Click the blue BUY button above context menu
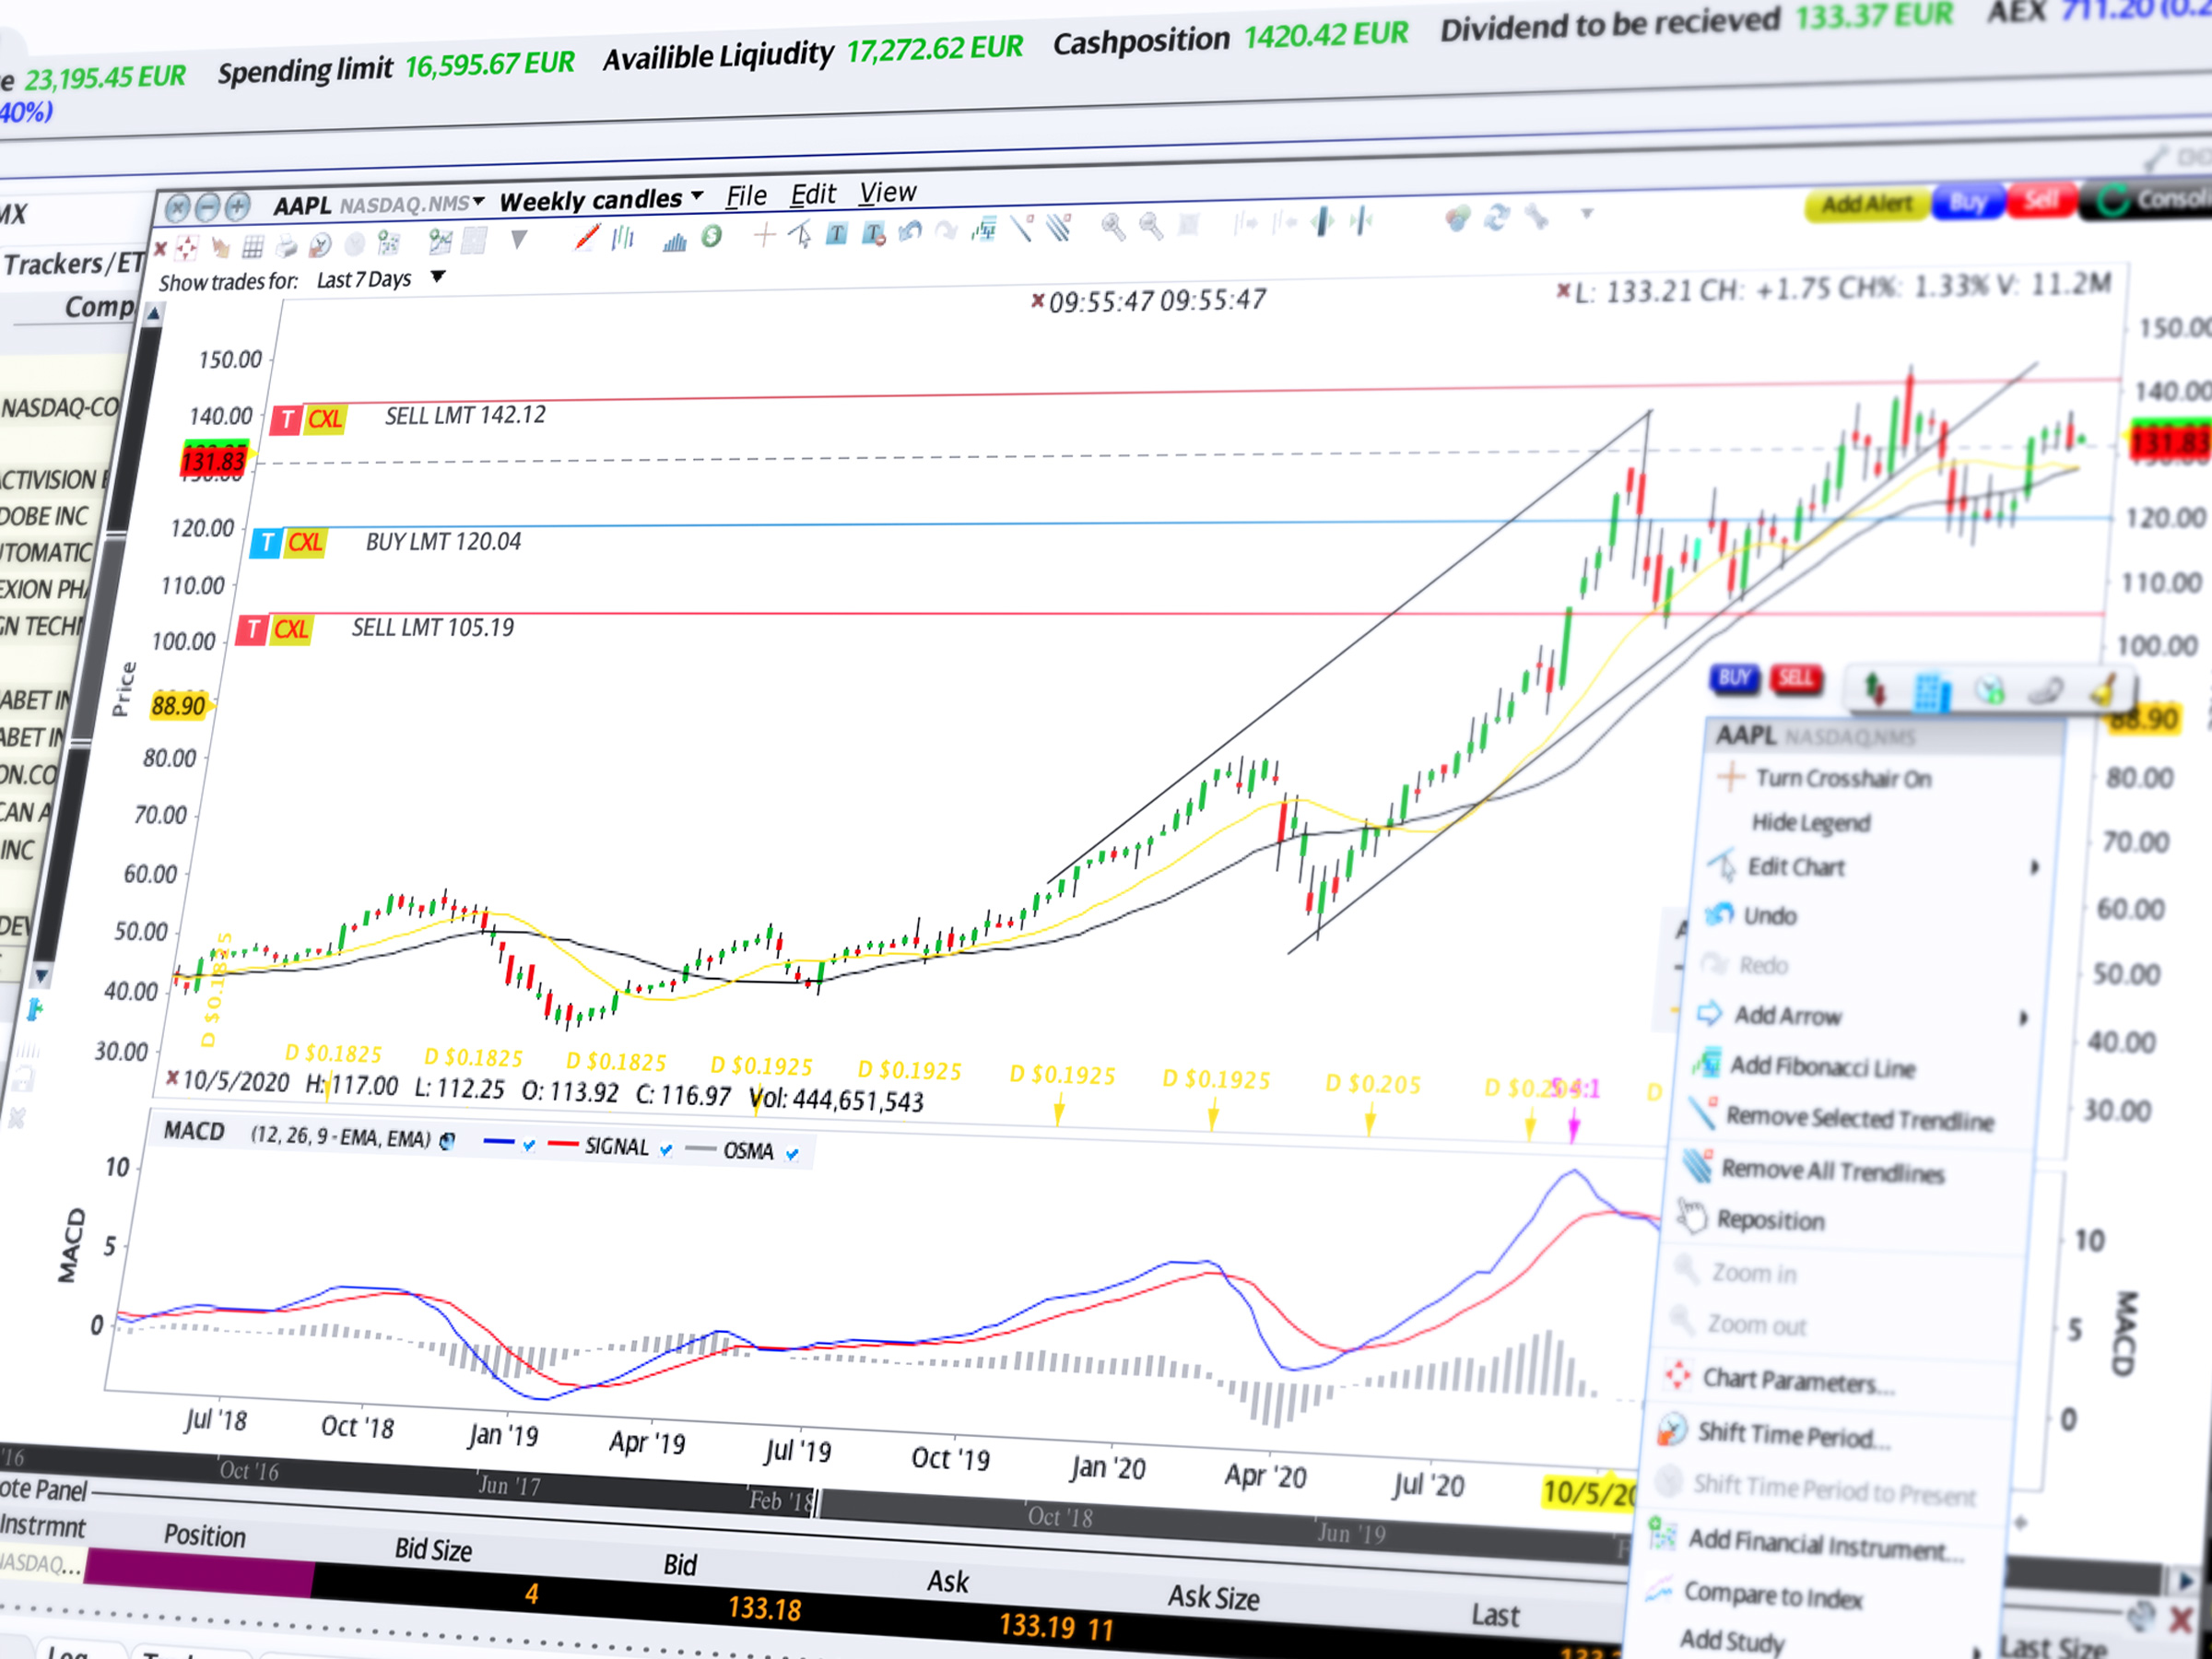This screenshot has width=2212, height=1659. coord(1734,679)
